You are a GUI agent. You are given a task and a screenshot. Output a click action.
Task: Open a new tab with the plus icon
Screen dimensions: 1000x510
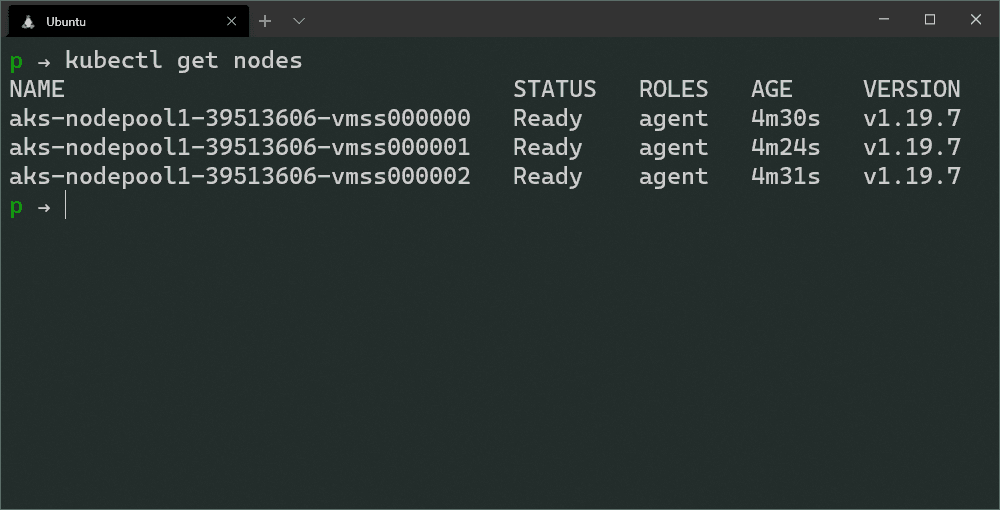(265, 20)
